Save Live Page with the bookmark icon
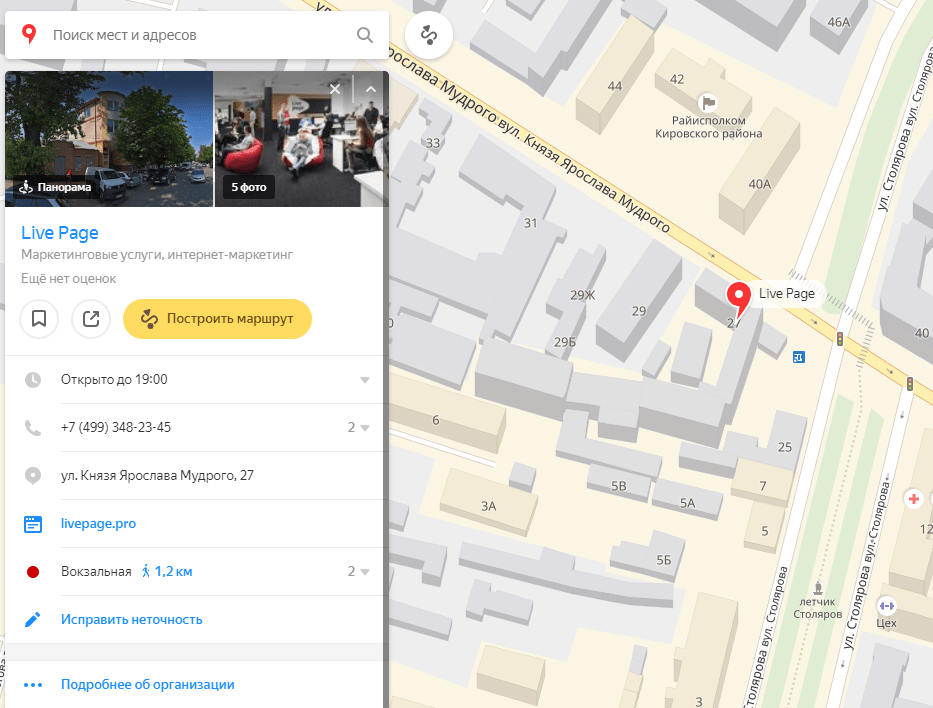Screen dimensions: 933x708 click(39, 319)
